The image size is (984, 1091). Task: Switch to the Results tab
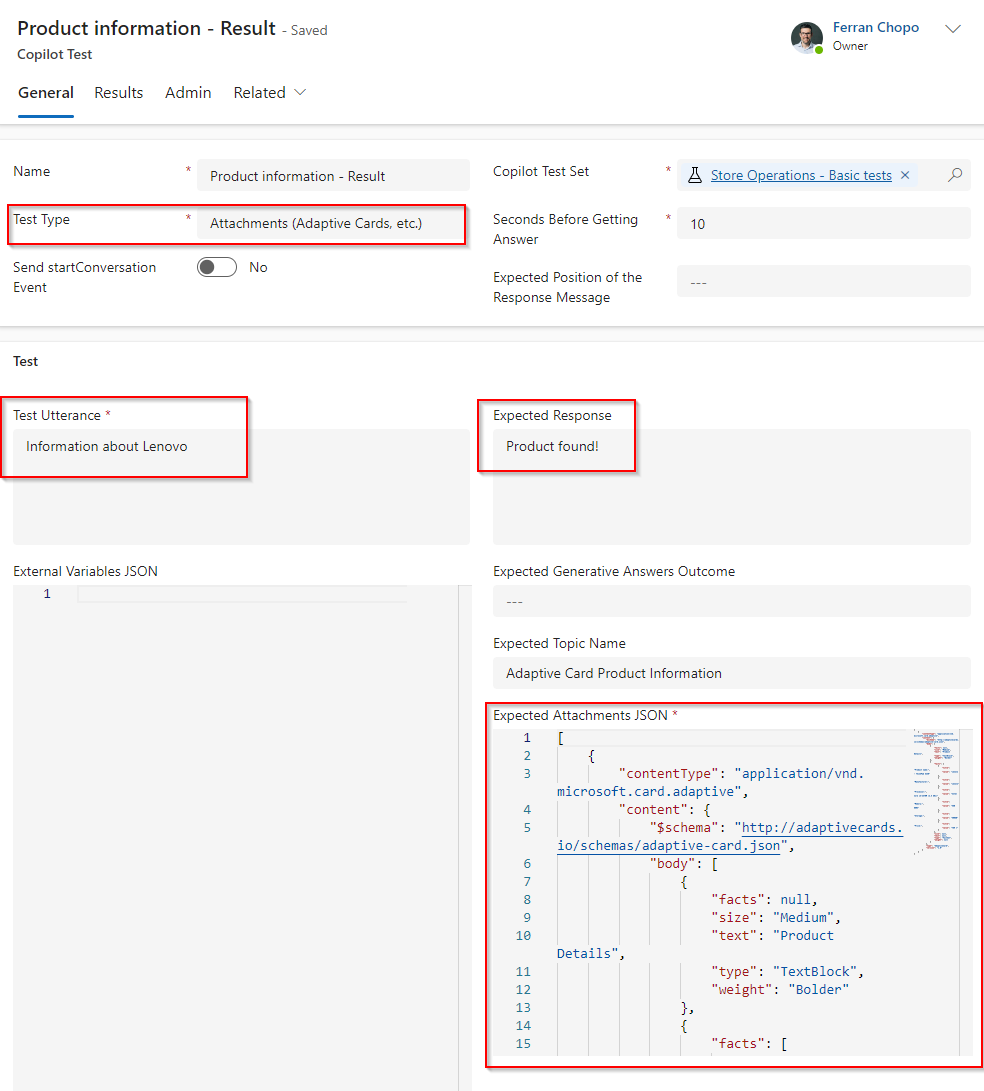click(x=119, y=93)
